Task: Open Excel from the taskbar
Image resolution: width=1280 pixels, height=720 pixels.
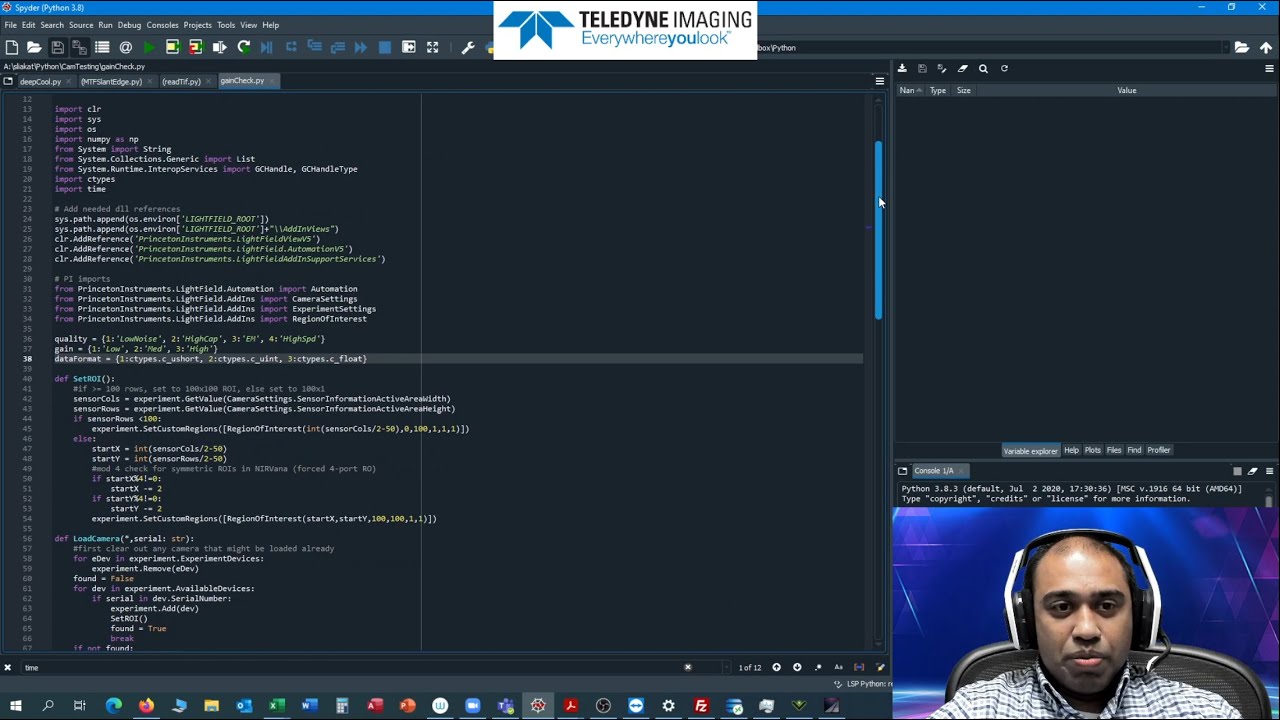Action: [277, 707]
